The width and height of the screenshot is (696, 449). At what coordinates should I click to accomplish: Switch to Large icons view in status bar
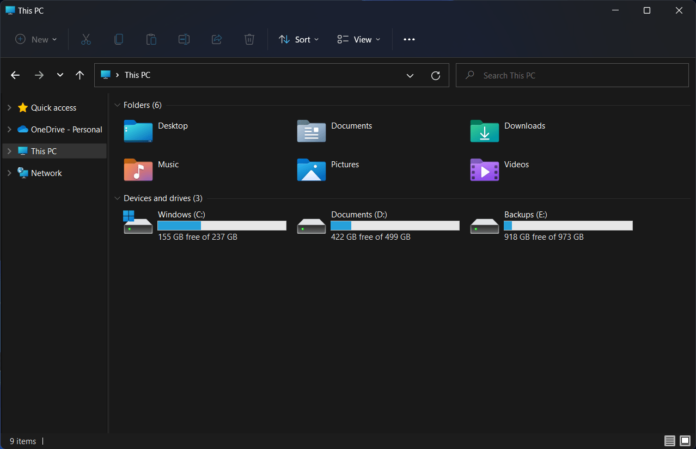(685, 441)
